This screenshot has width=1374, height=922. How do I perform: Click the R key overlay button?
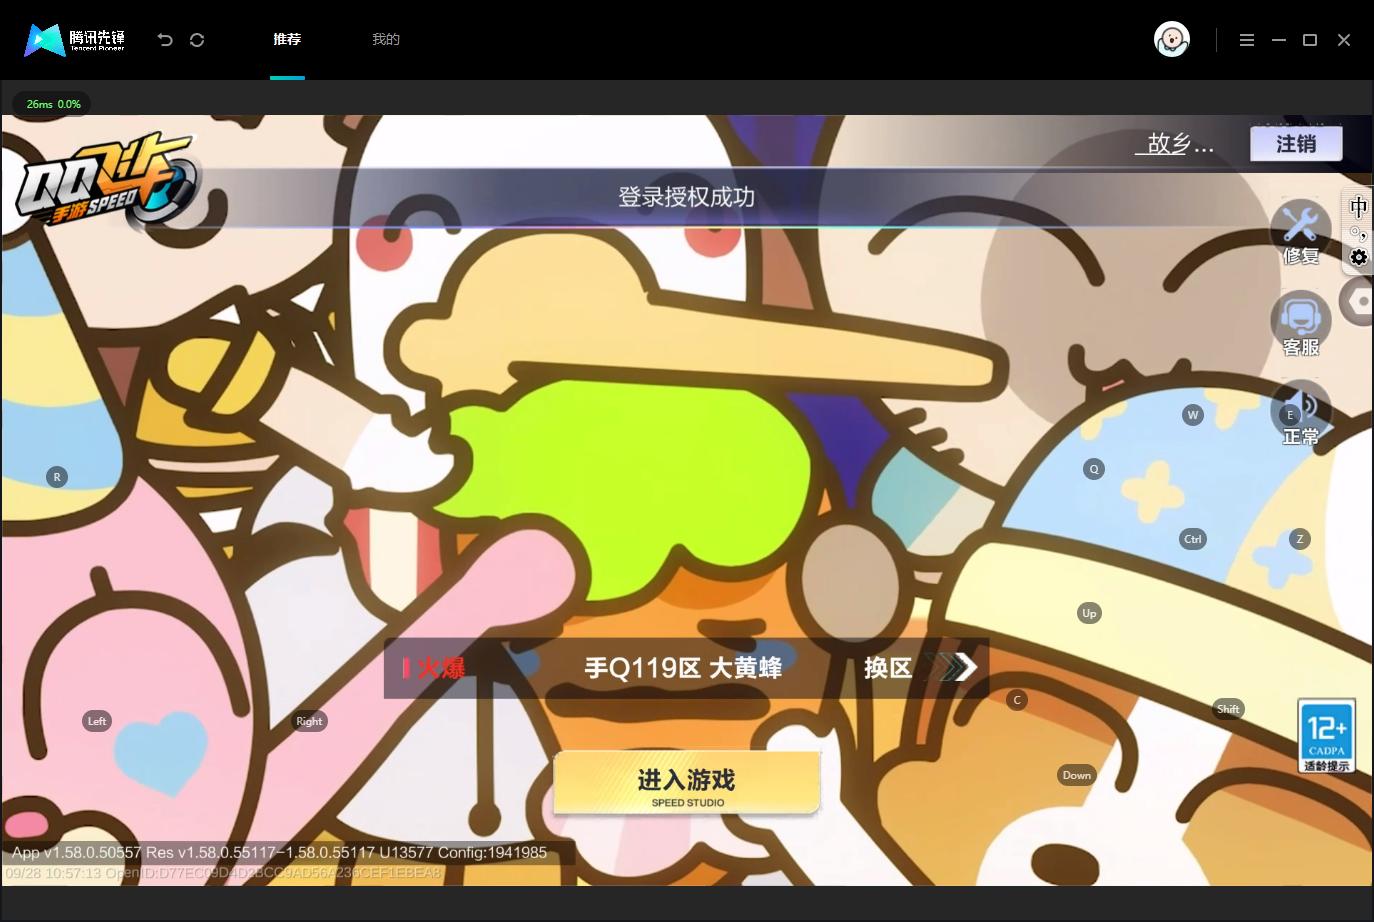57,477
